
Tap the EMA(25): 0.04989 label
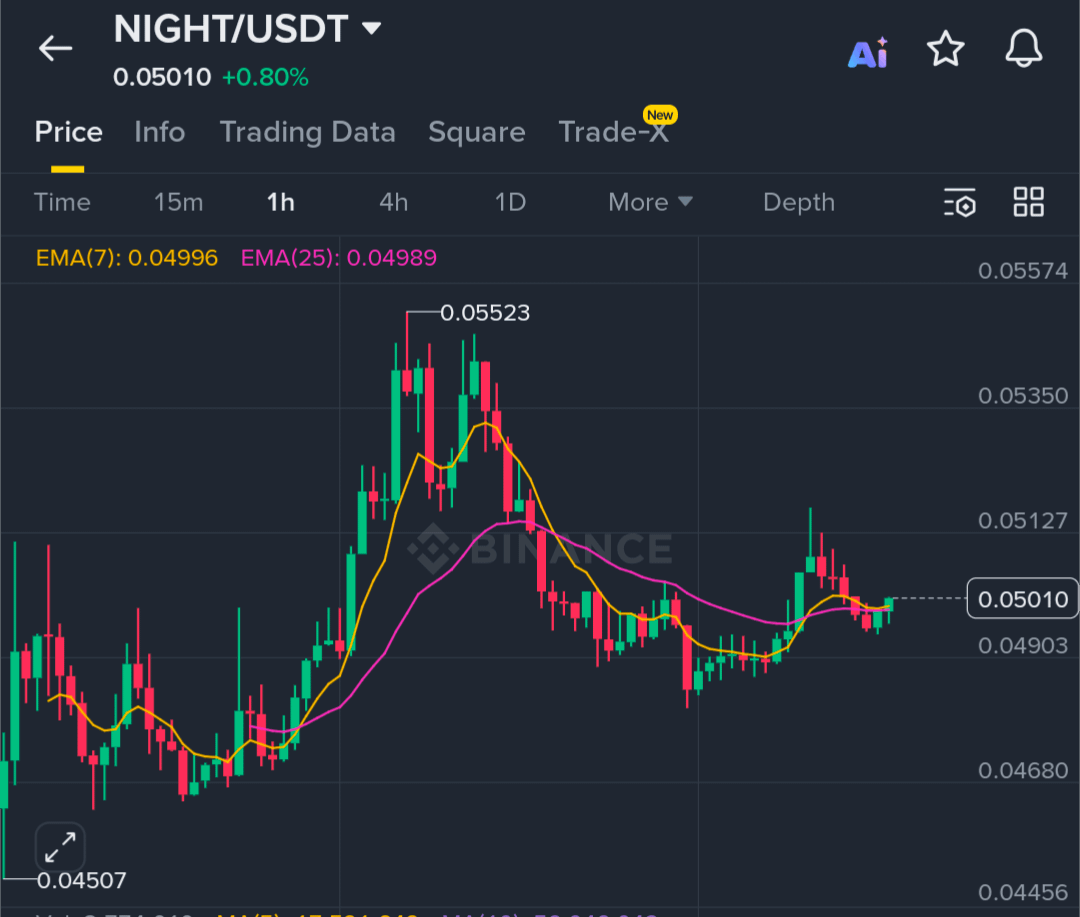pyautogui.click(x=338, y=258)
